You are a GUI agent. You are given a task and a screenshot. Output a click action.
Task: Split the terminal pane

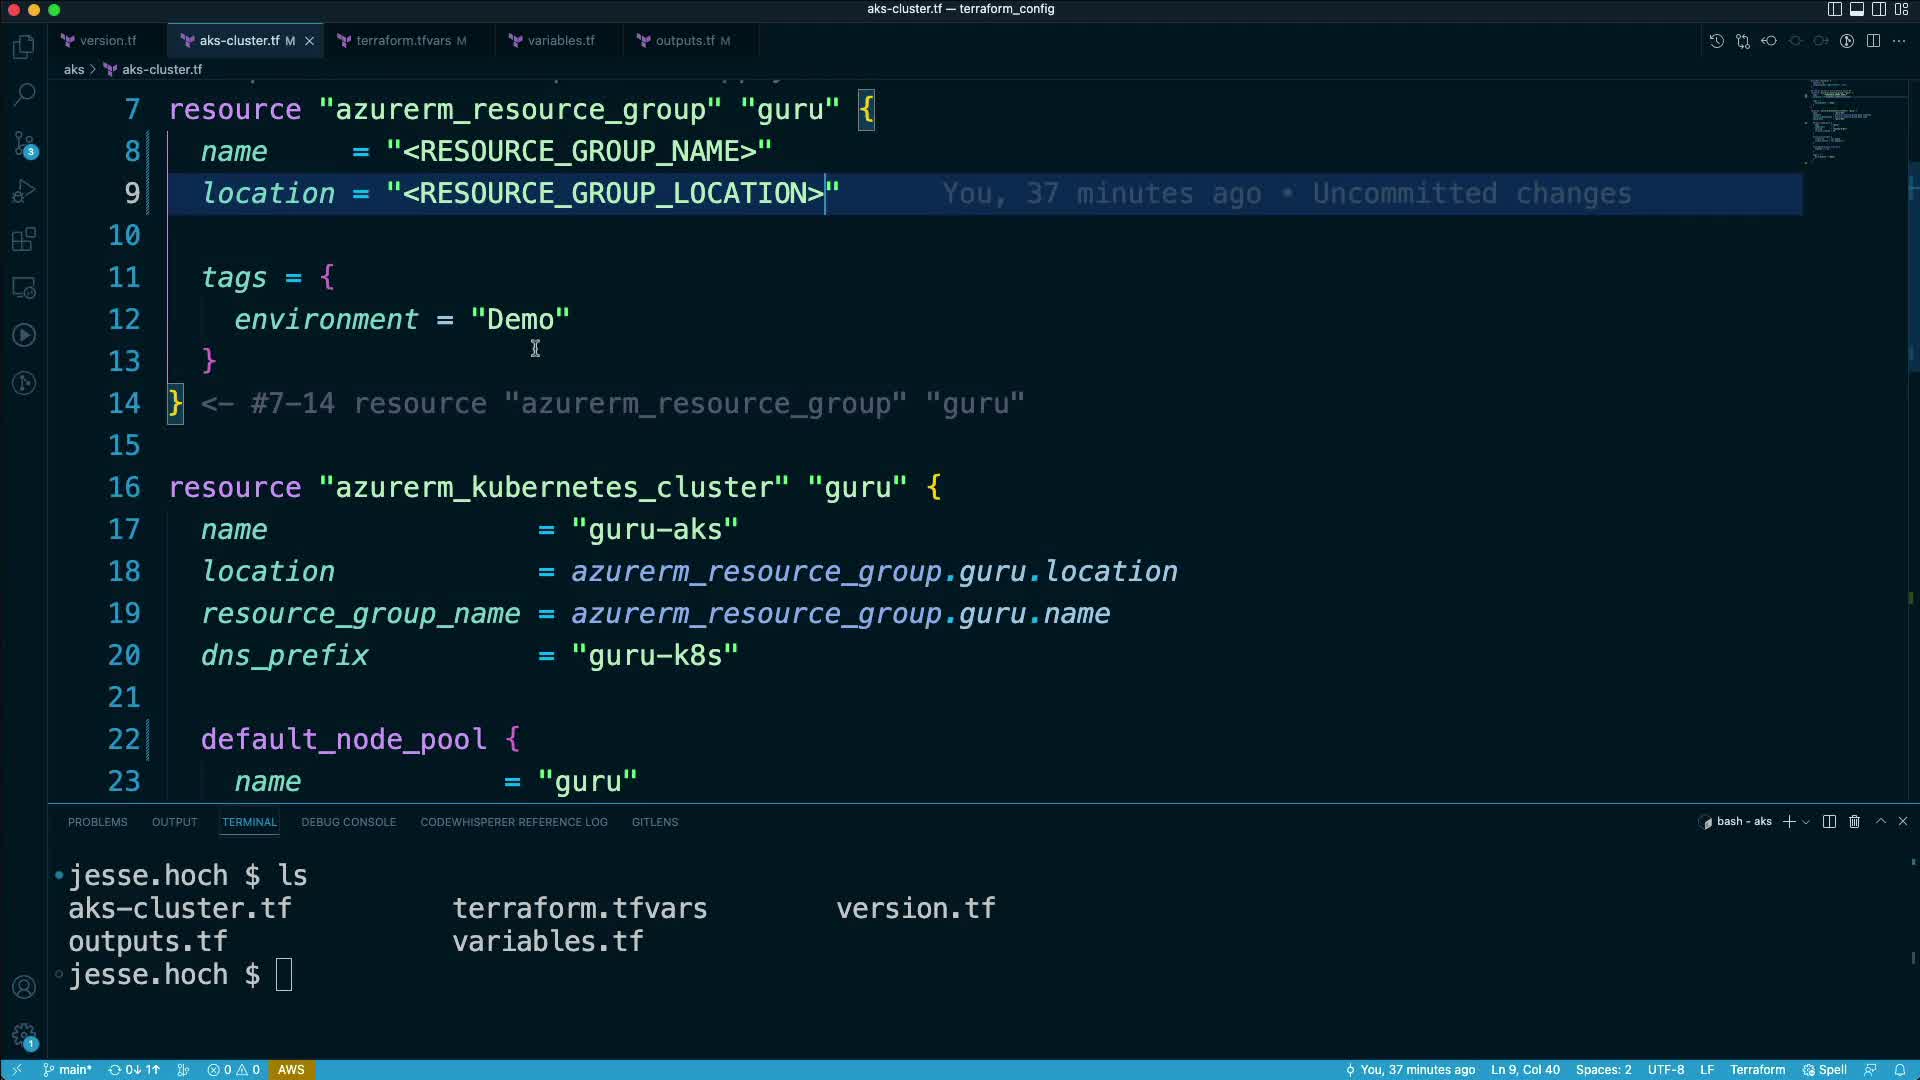1829,821
